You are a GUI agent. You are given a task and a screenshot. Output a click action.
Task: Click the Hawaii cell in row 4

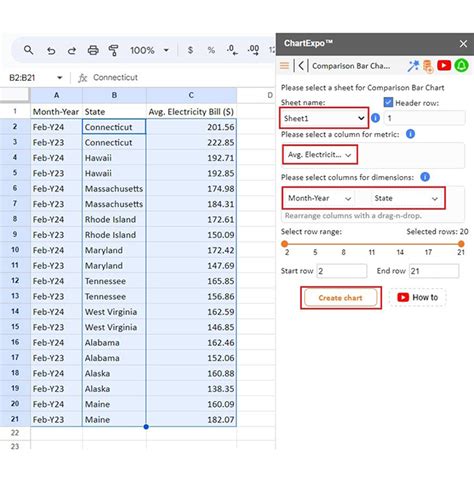pos(114,158)
